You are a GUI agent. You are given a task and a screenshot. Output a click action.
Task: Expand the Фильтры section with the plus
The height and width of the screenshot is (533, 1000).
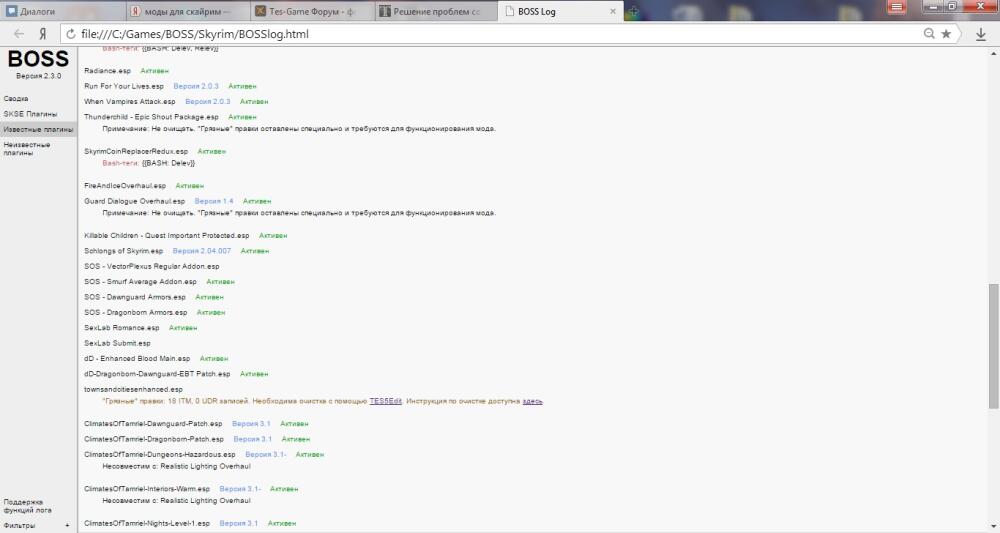pyautogui.click(x=67, y=526)
